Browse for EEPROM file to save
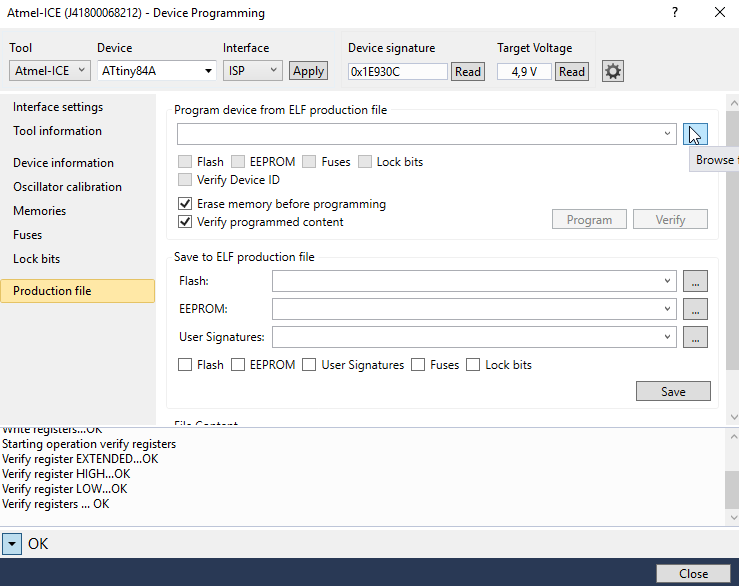 (x=695, y=309)
